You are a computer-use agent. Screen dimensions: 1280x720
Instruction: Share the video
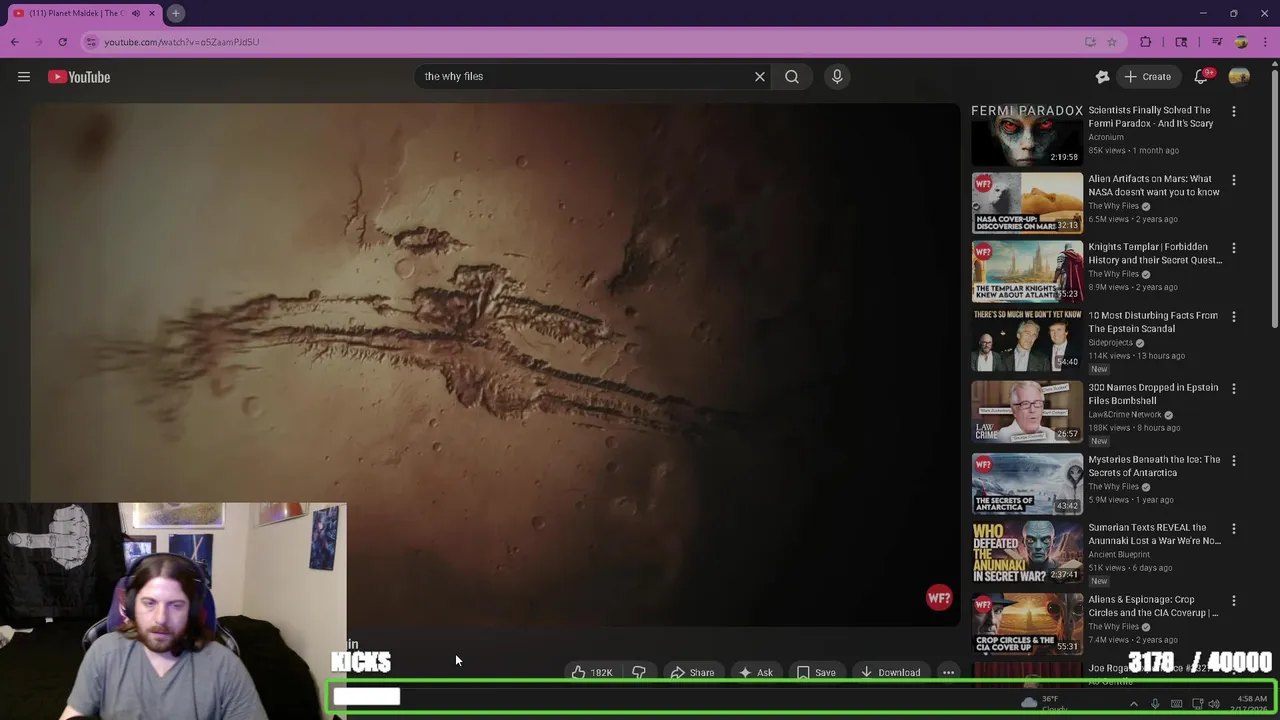point(692,673)
